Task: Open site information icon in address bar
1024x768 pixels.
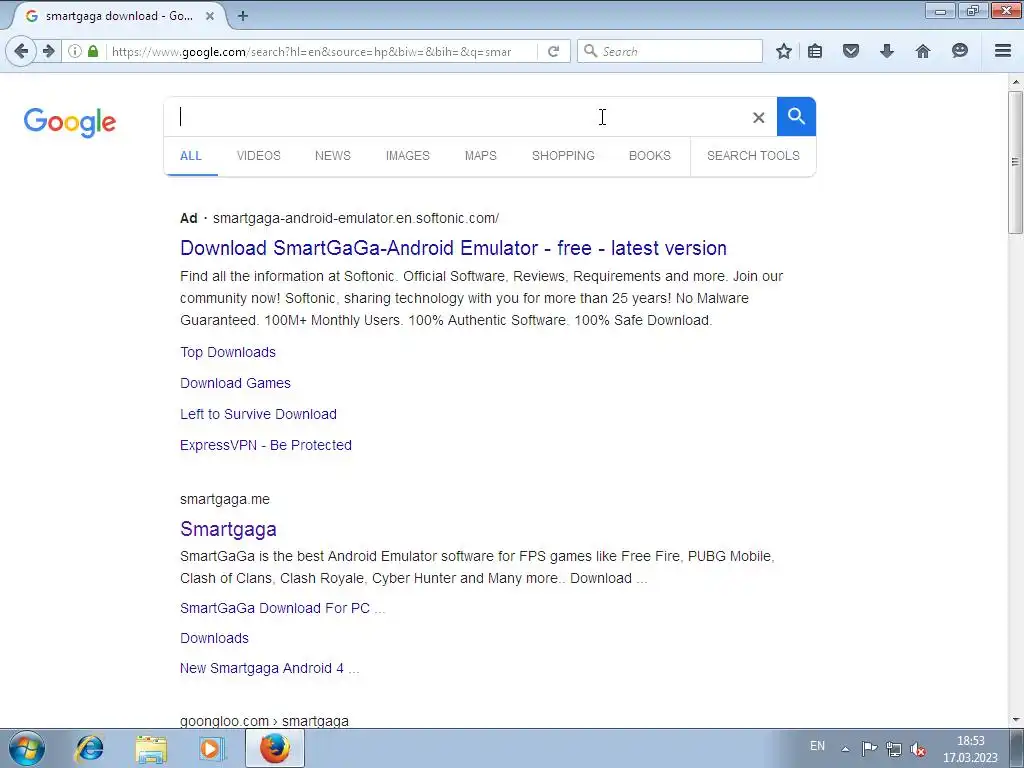Action: (x=74, y=51)
